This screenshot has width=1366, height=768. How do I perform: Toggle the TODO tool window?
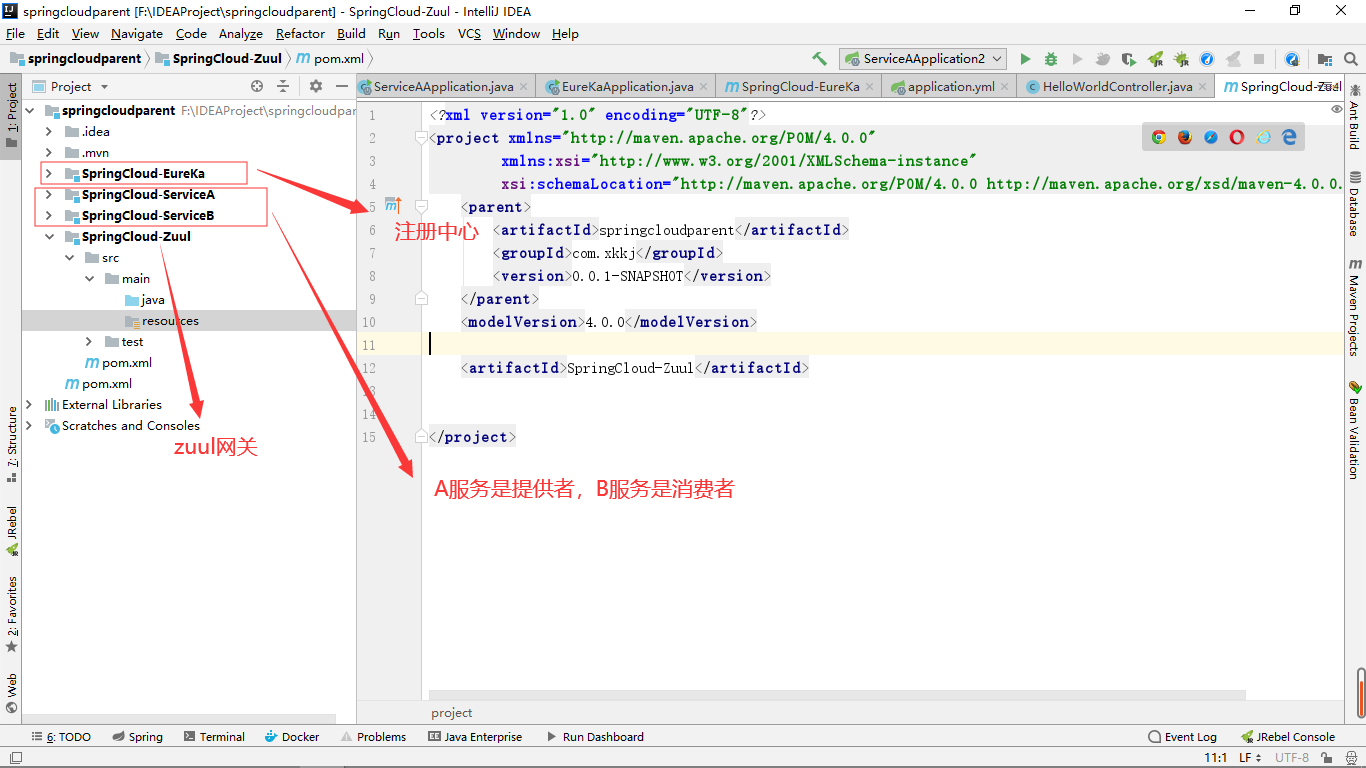(60, 737)
